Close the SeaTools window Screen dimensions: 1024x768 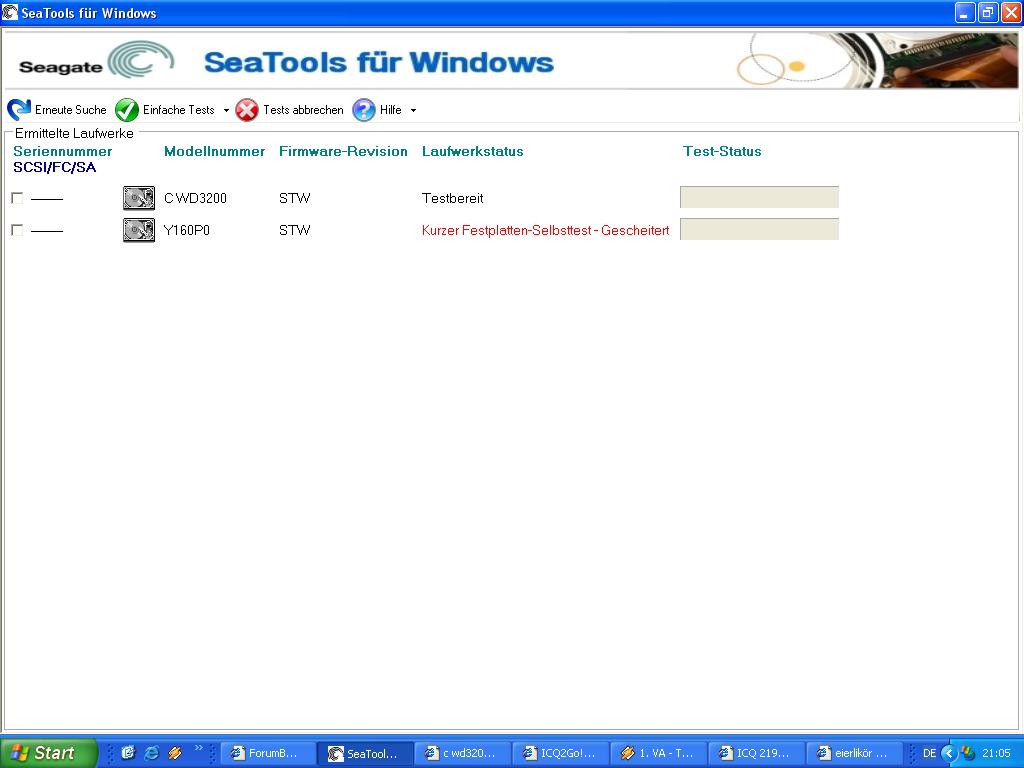[1011, 12]
